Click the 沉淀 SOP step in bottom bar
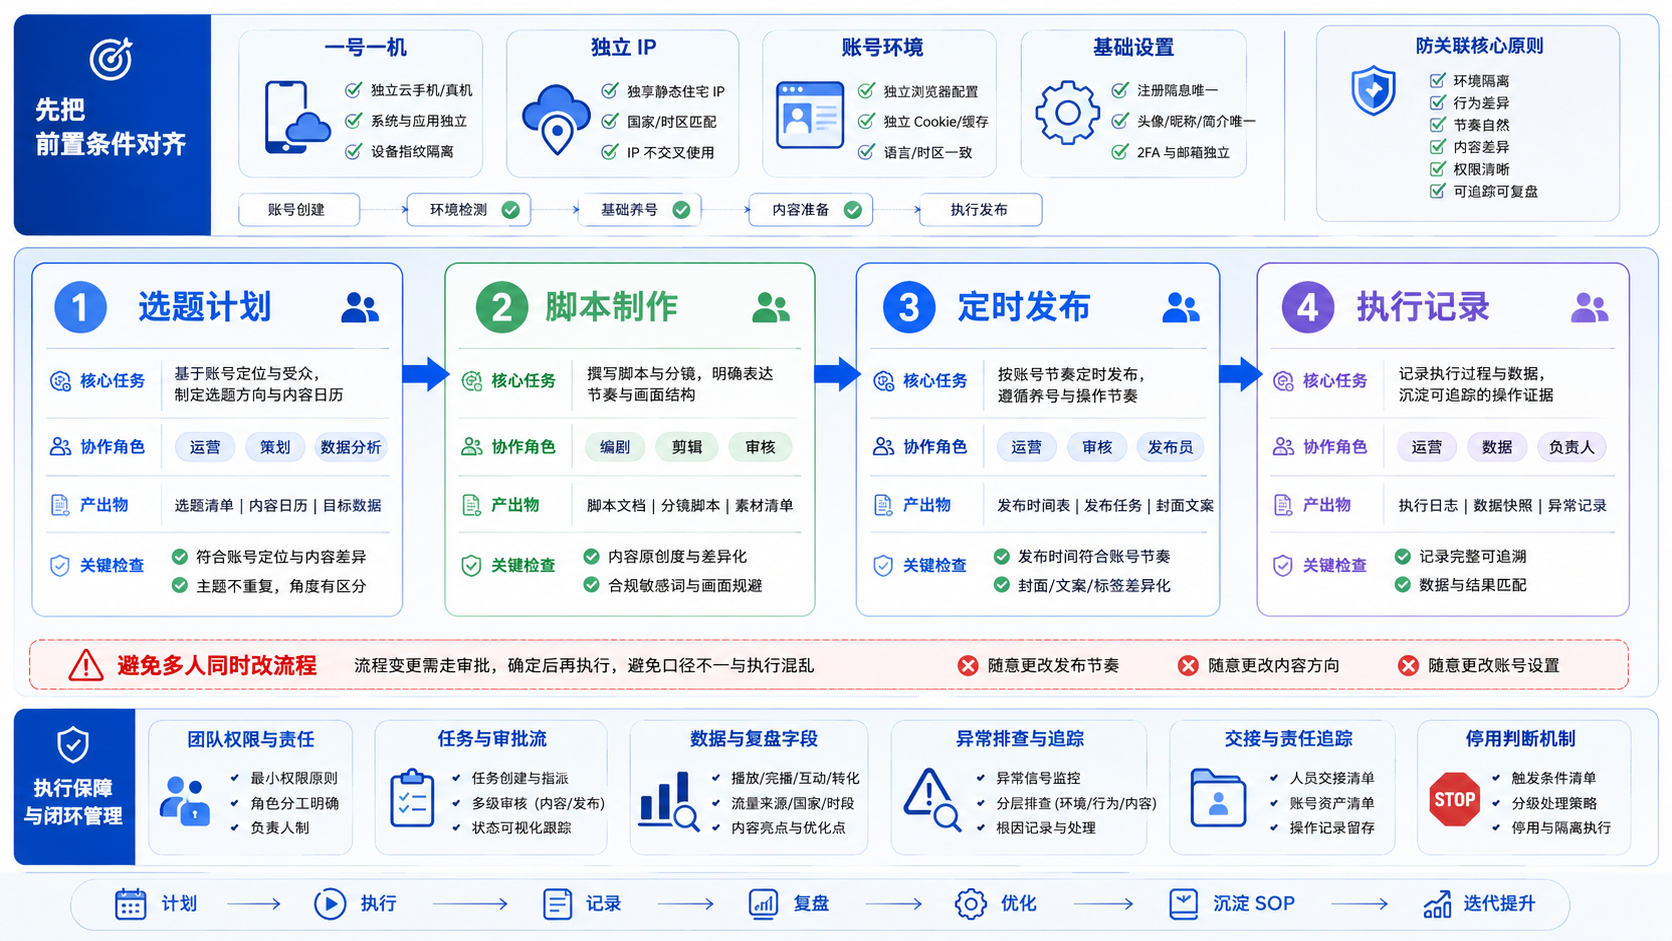Image resolution: width=1672 pixels, height=941 pixels. tap(1232, 904)
